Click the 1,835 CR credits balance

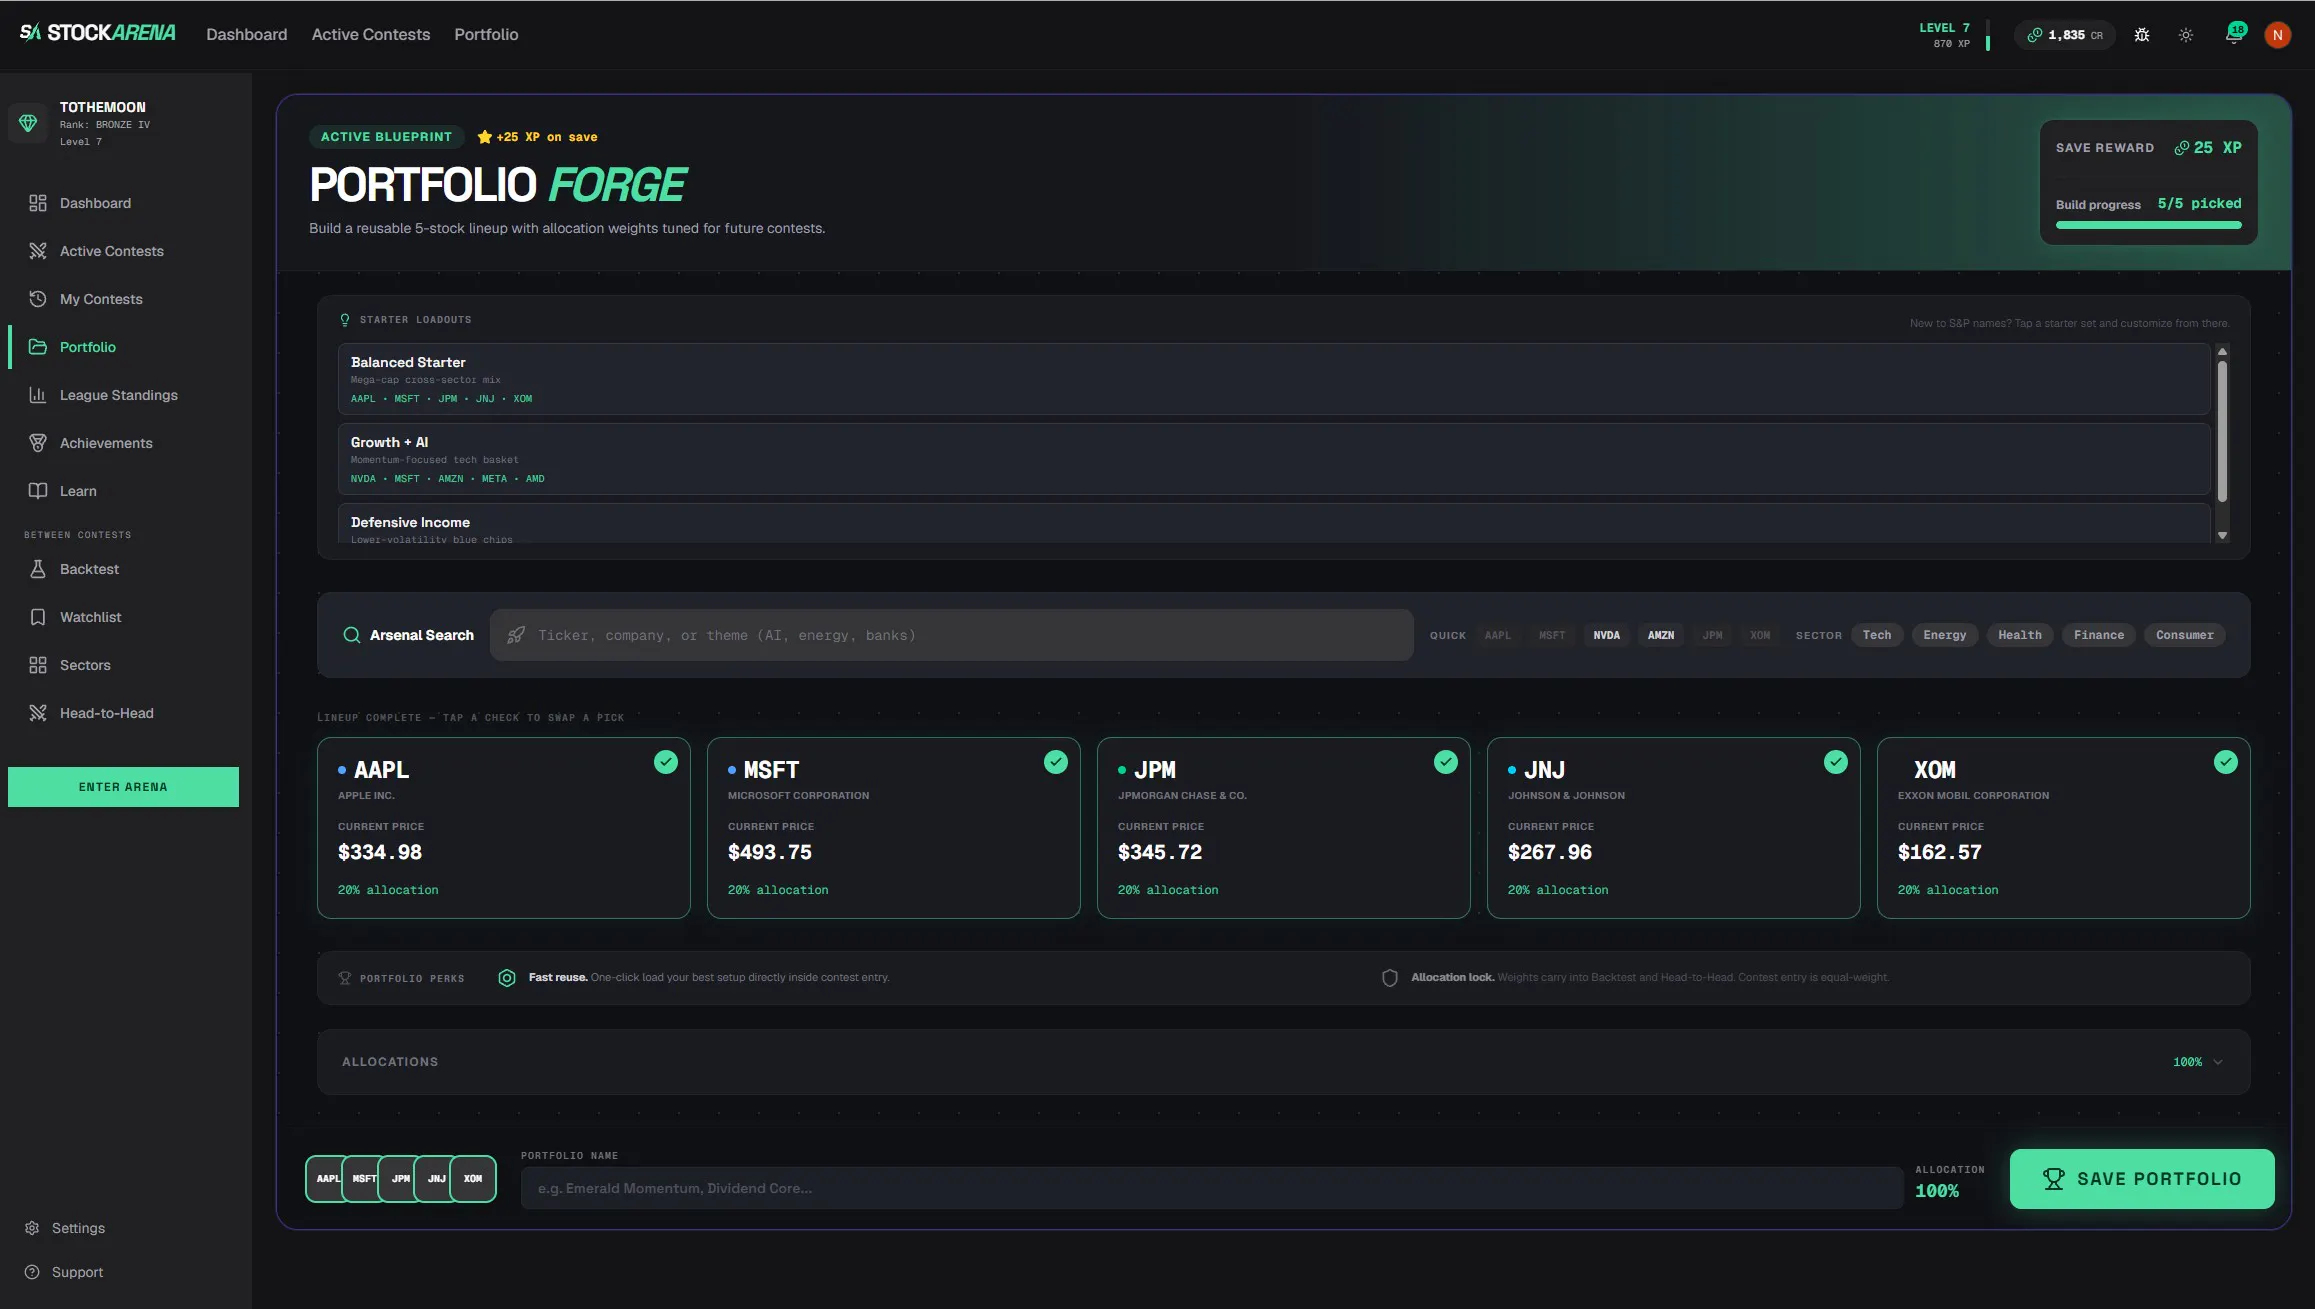2065,35
